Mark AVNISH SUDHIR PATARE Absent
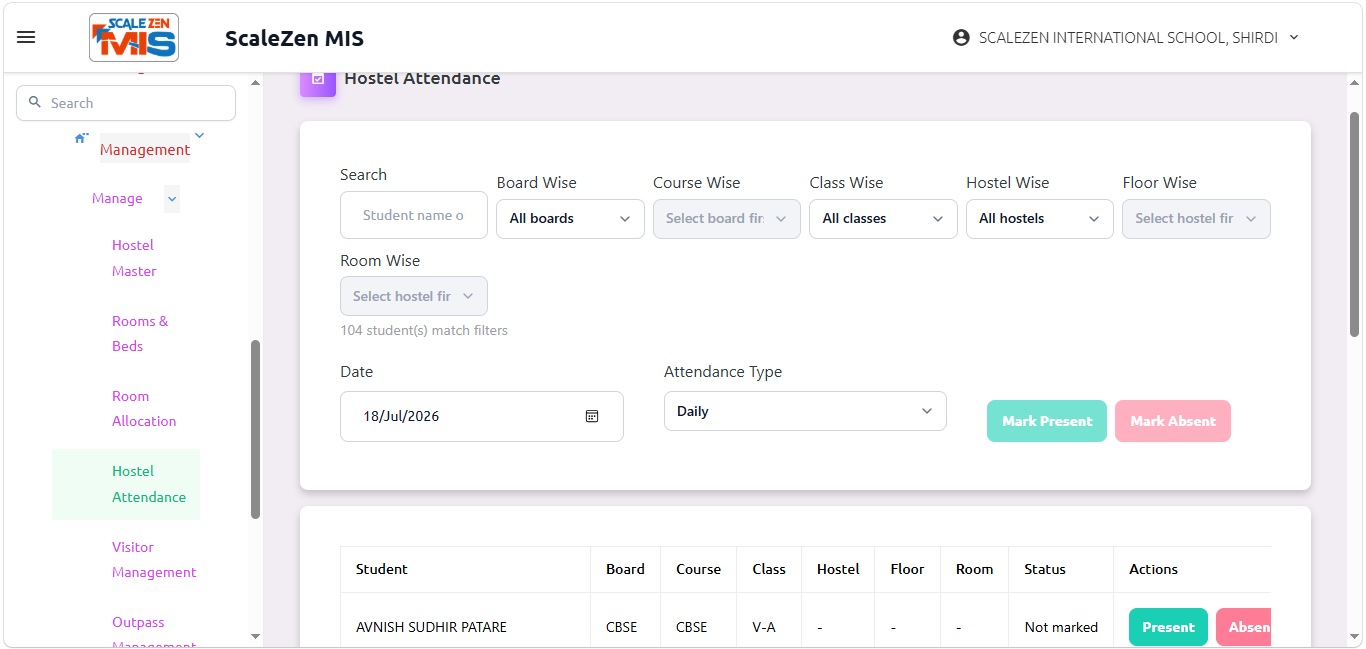This screenshot has height=649, width=1366. tap(1244, 627)
